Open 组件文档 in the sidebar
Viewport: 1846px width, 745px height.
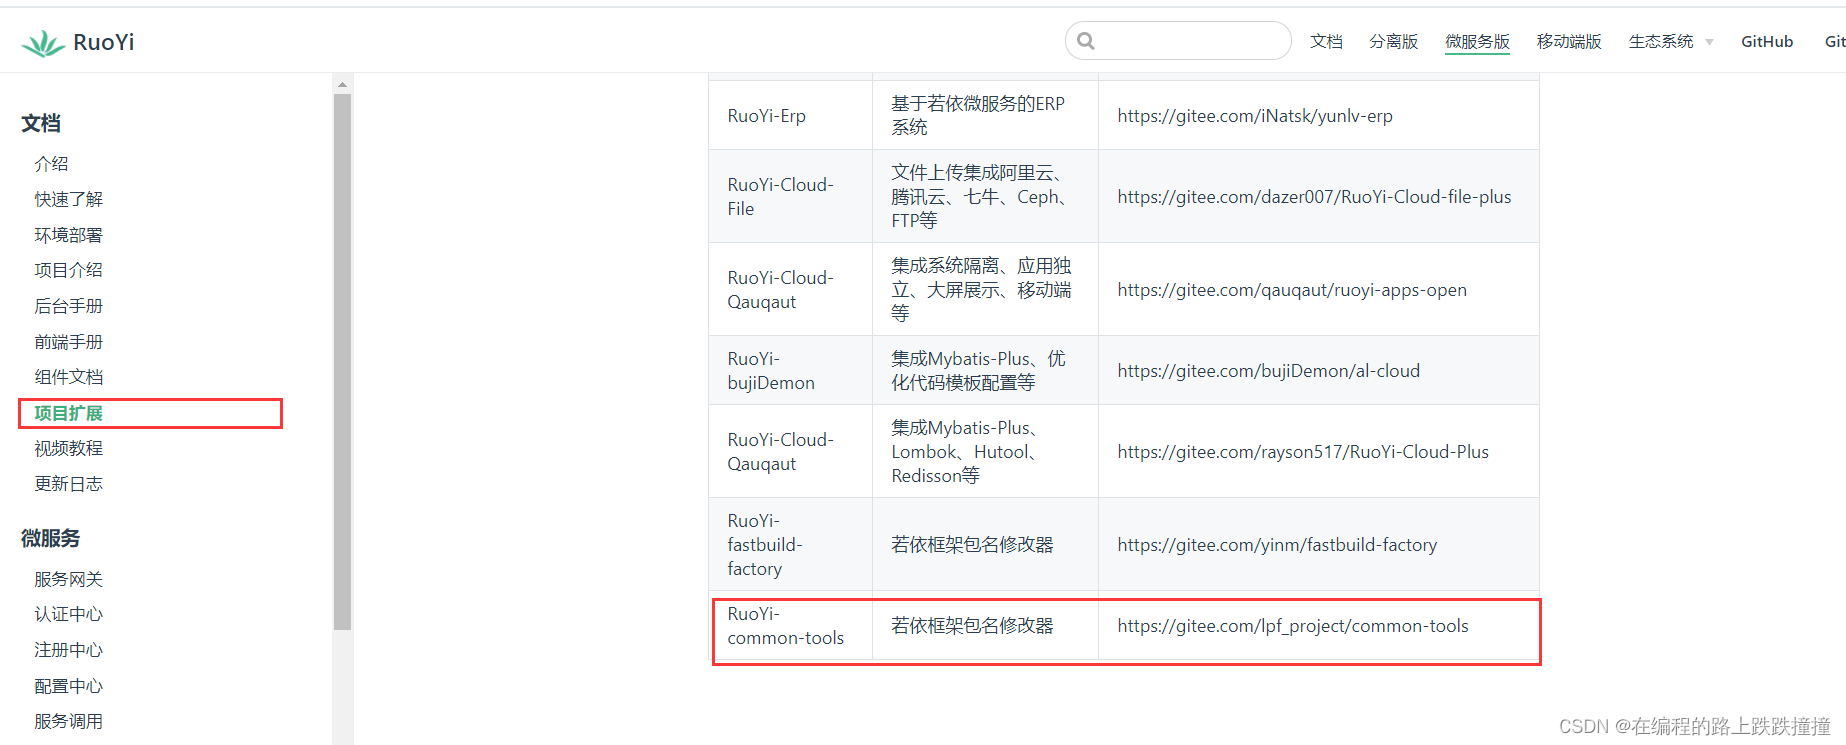coord(68,377)
